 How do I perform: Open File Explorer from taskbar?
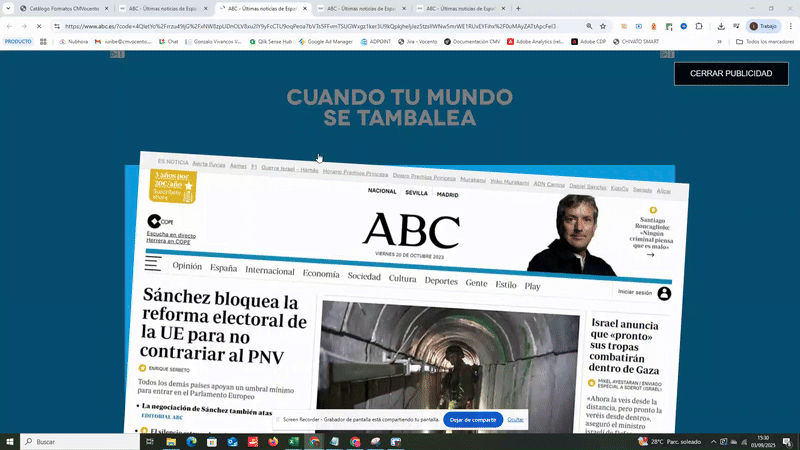171,442
